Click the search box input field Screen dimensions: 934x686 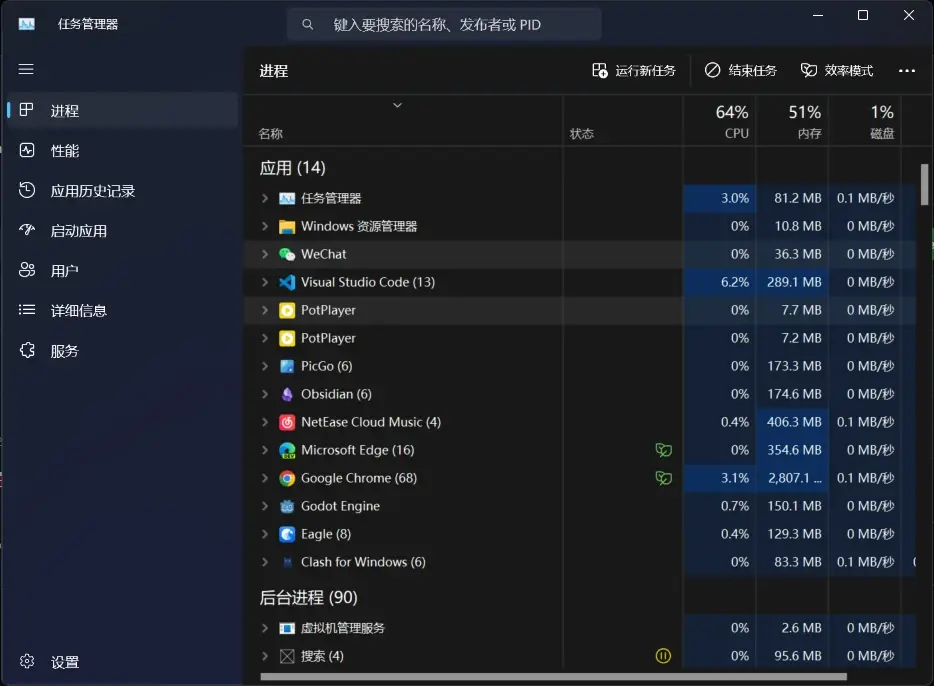click(444, 24)
